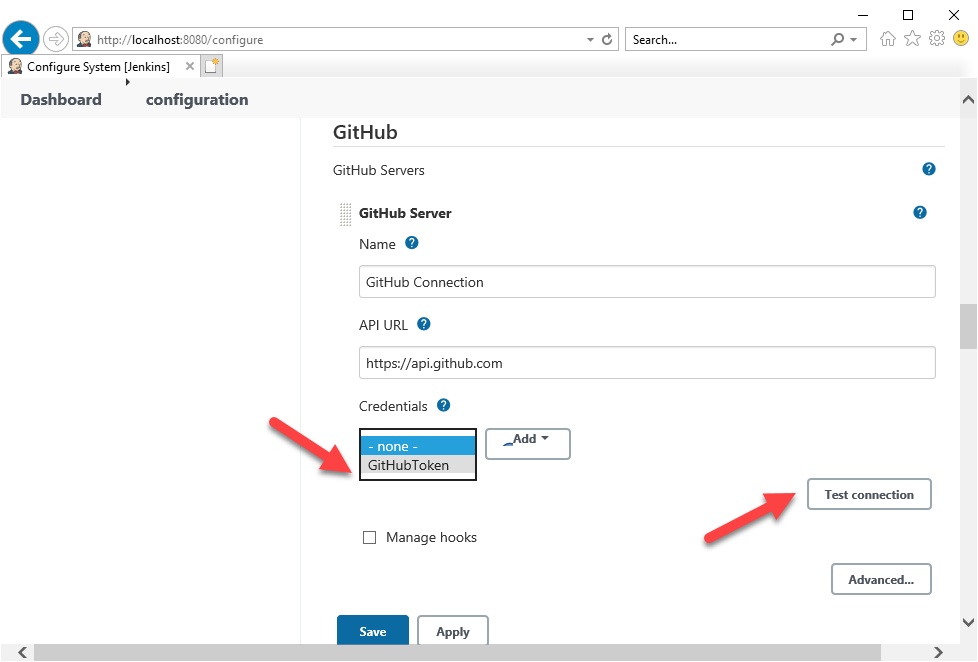Open help icon next to API URL
The height and width of the screenshot is (662, 978).
pos(424,324)
